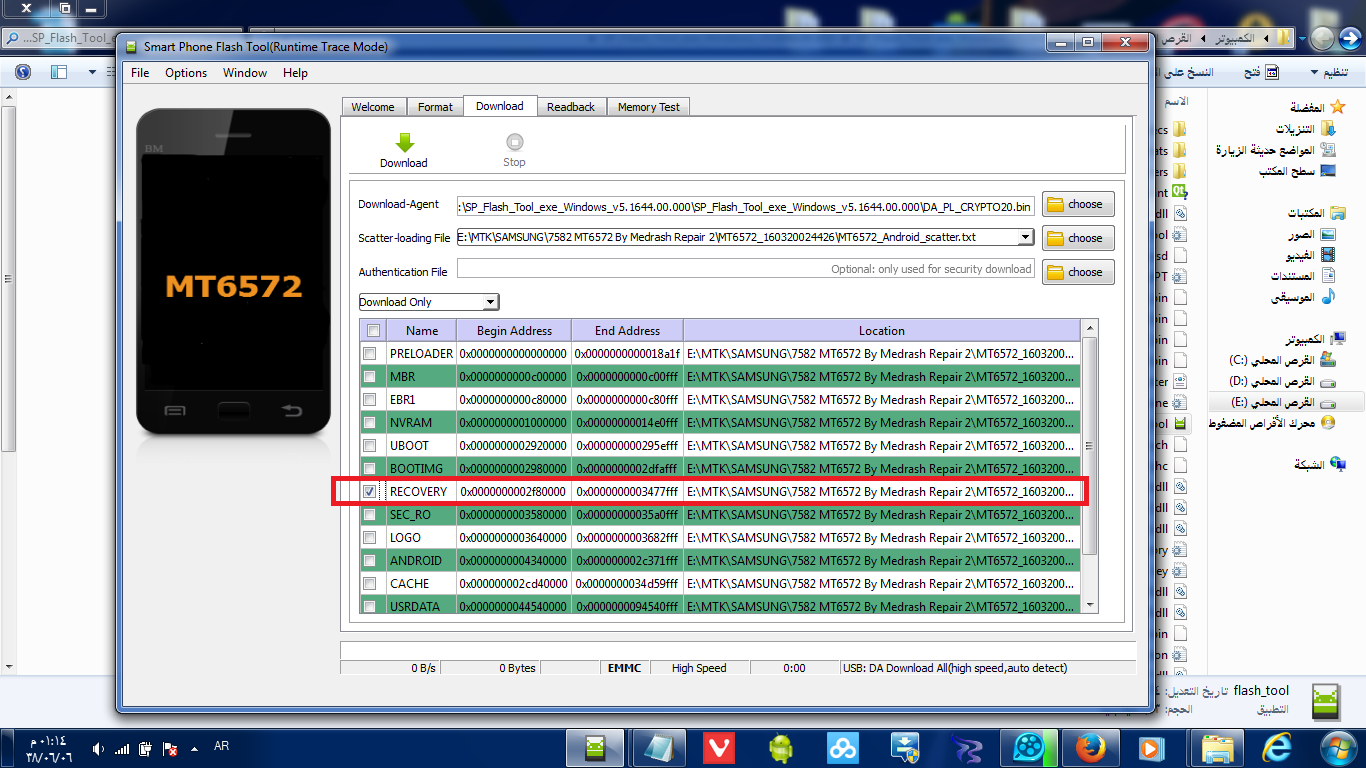
Task: Click the Download-Agent path field
Action: [x=746, y=206]
